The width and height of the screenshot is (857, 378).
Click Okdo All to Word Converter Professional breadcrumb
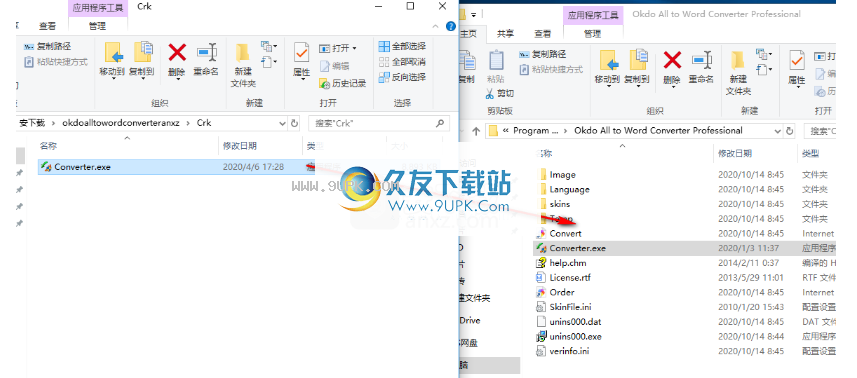click(x=658, y=131)
